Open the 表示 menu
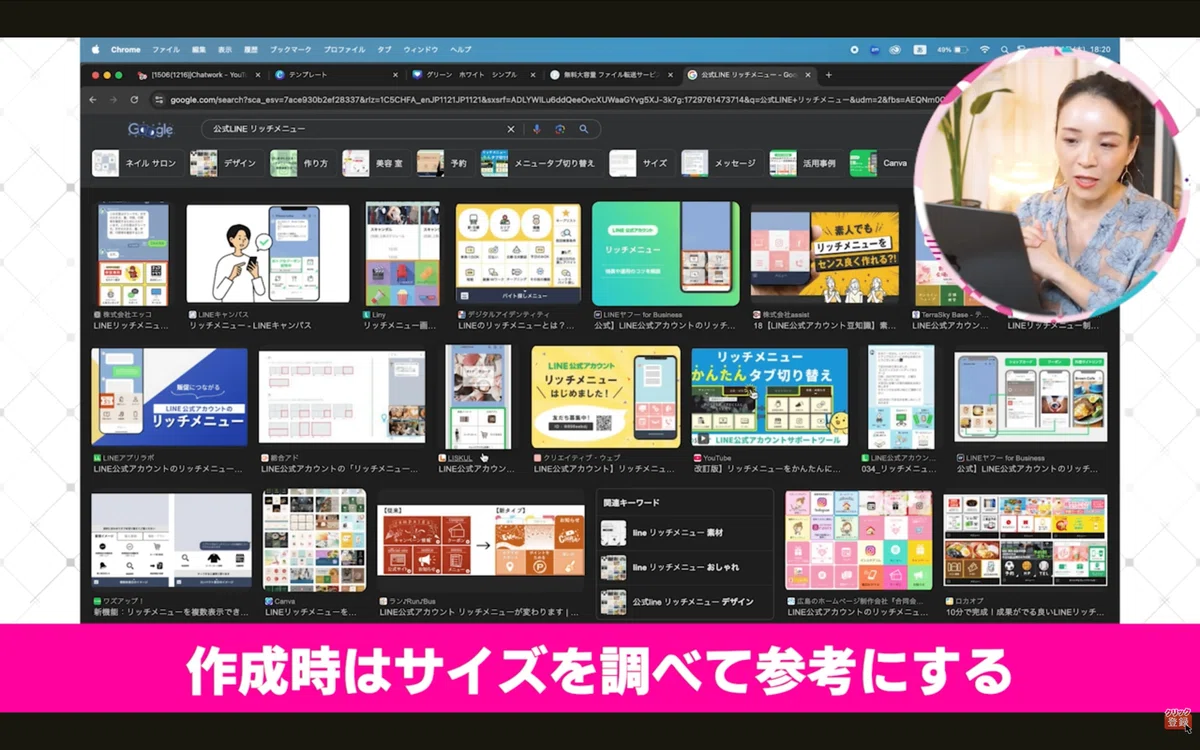This screenshot has height=750, width=1200. coord(225,49)
